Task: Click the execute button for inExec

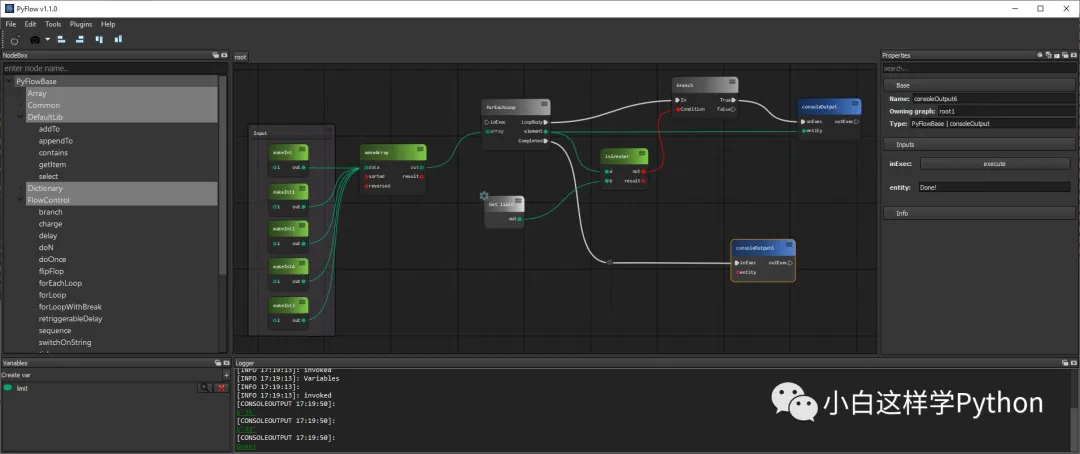Action: coord(994,164)
